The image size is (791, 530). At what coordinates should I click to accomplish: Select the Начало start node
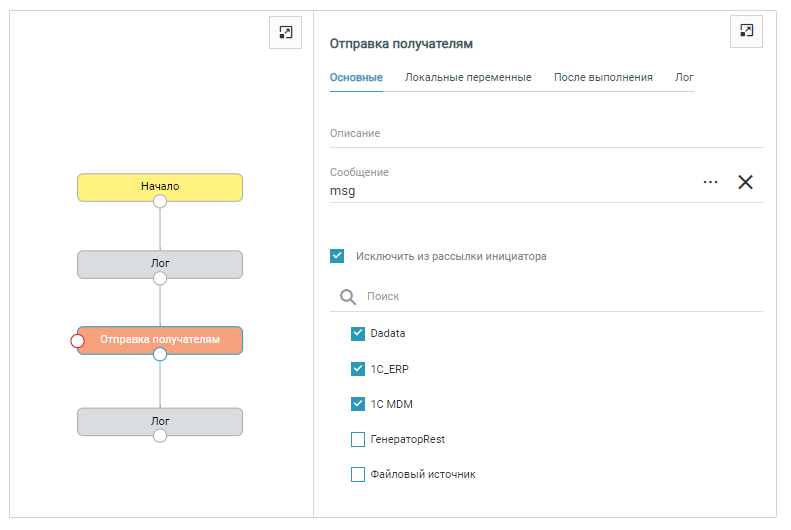coord(160,186)
